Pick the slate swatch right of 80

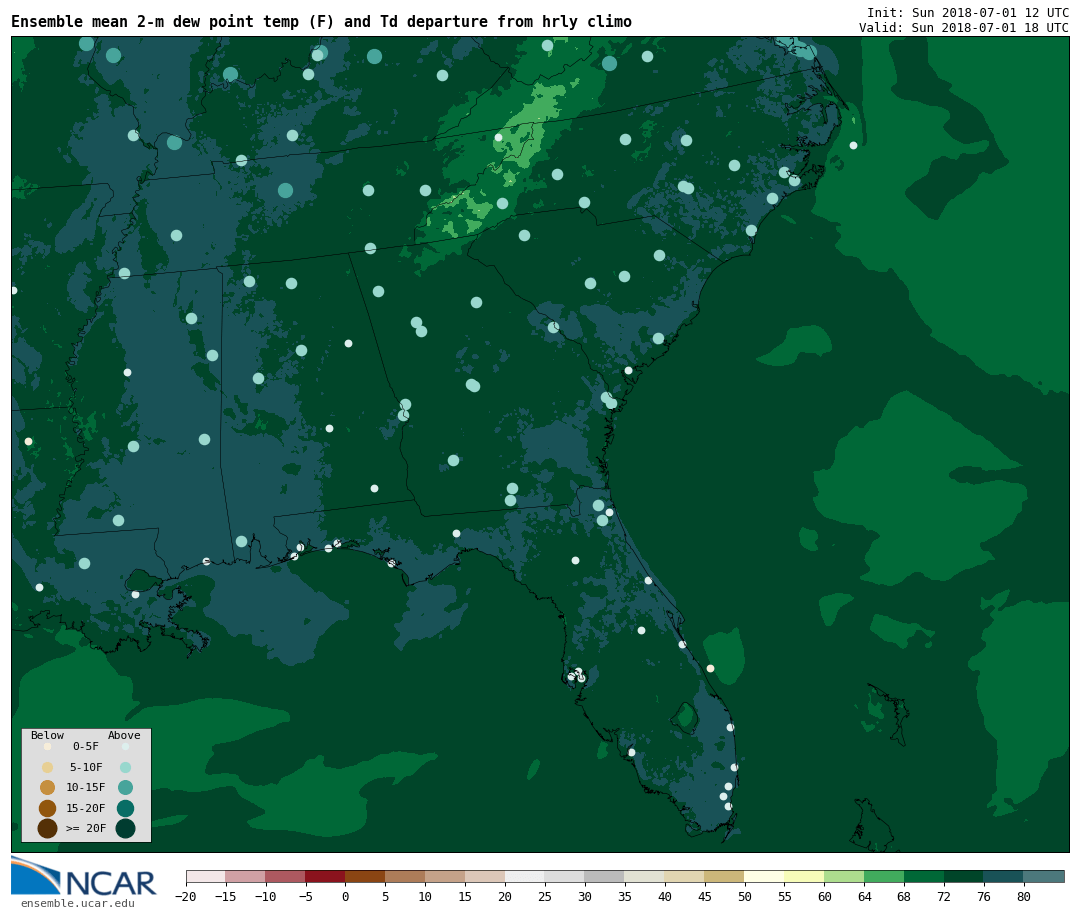(x=1044, y=876)
